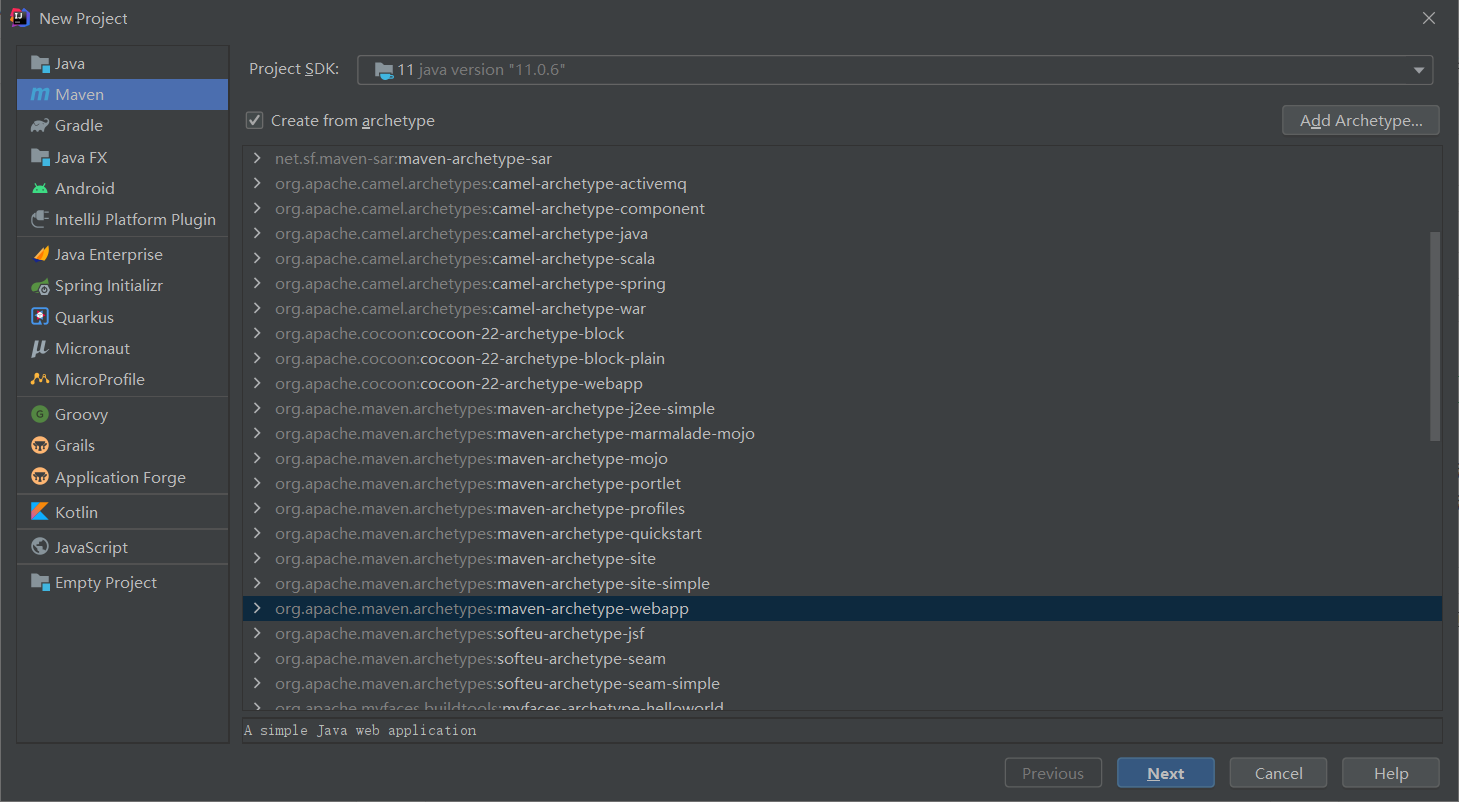Click the Help button
This screenshot has height=802, width=1459.
[x=1391, y=773]
